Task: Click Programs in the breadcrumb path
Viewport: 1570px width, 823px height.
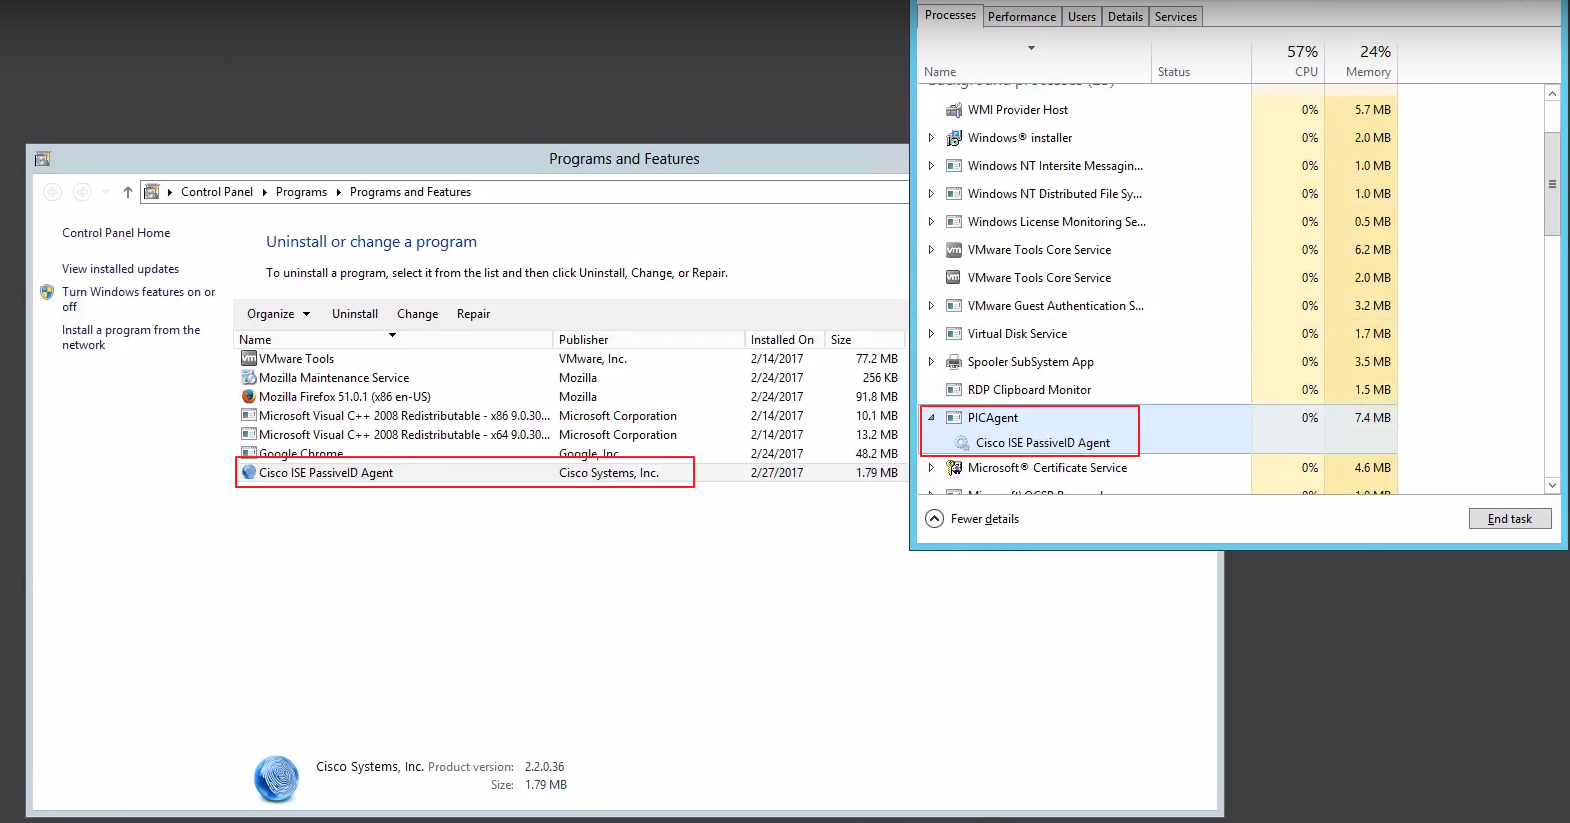Action: coord(301,192)
